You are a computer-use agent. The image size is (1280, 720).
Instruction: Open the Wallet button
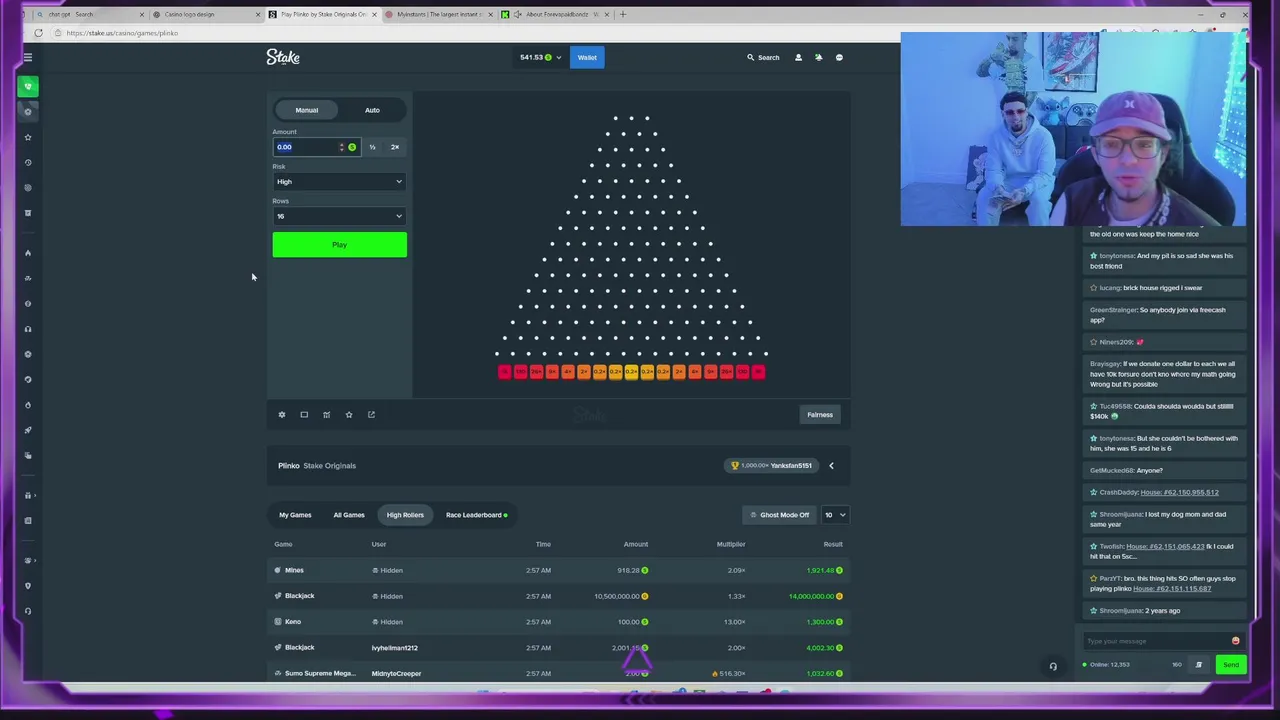pos(587,57)
